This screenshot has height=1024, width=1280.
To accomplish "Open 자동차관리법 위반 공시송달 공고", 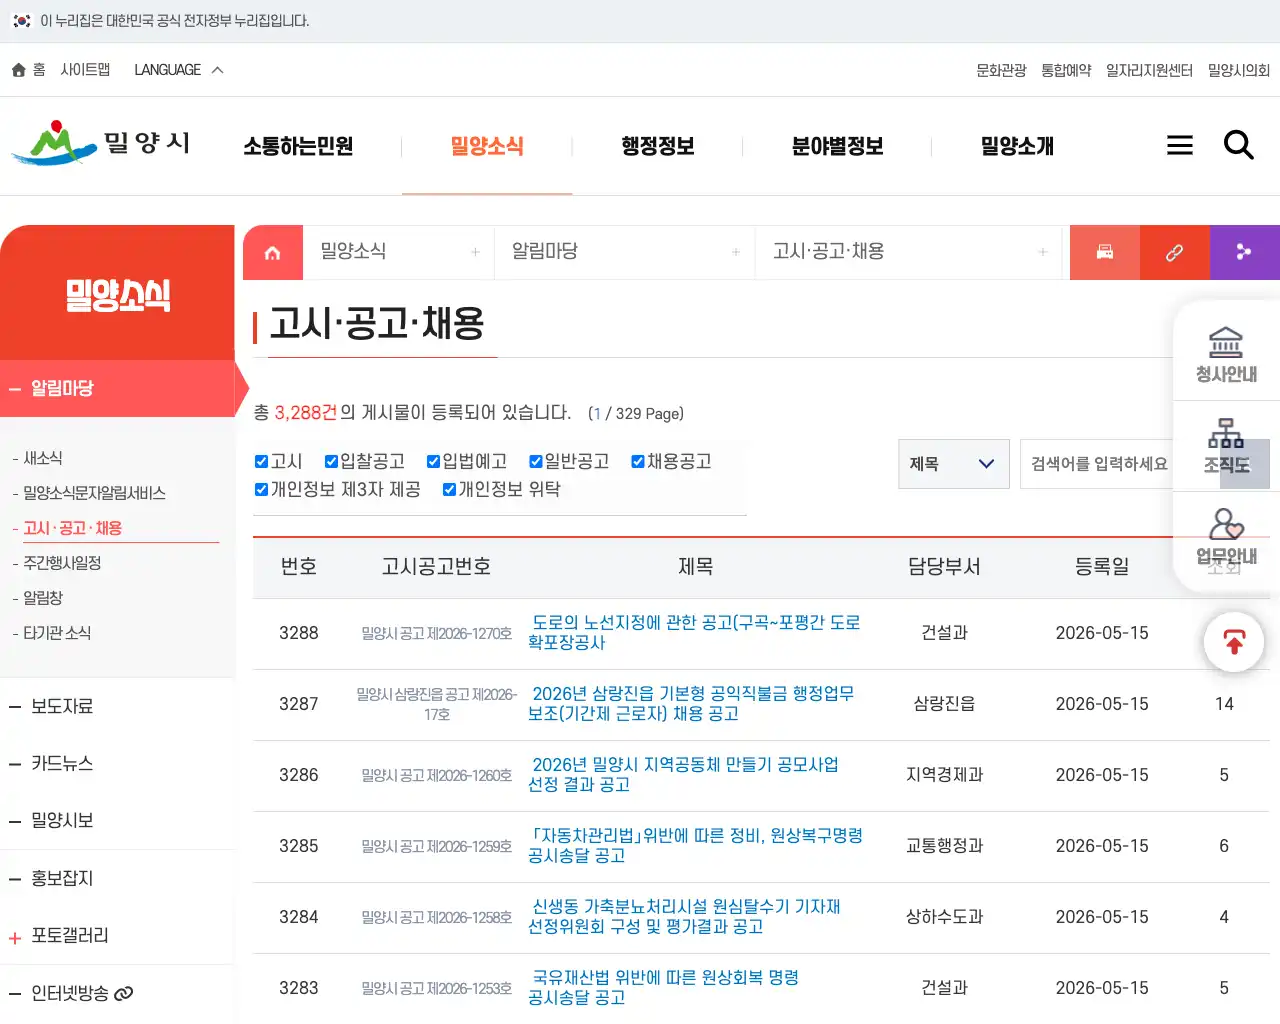I will click(695, 846).
